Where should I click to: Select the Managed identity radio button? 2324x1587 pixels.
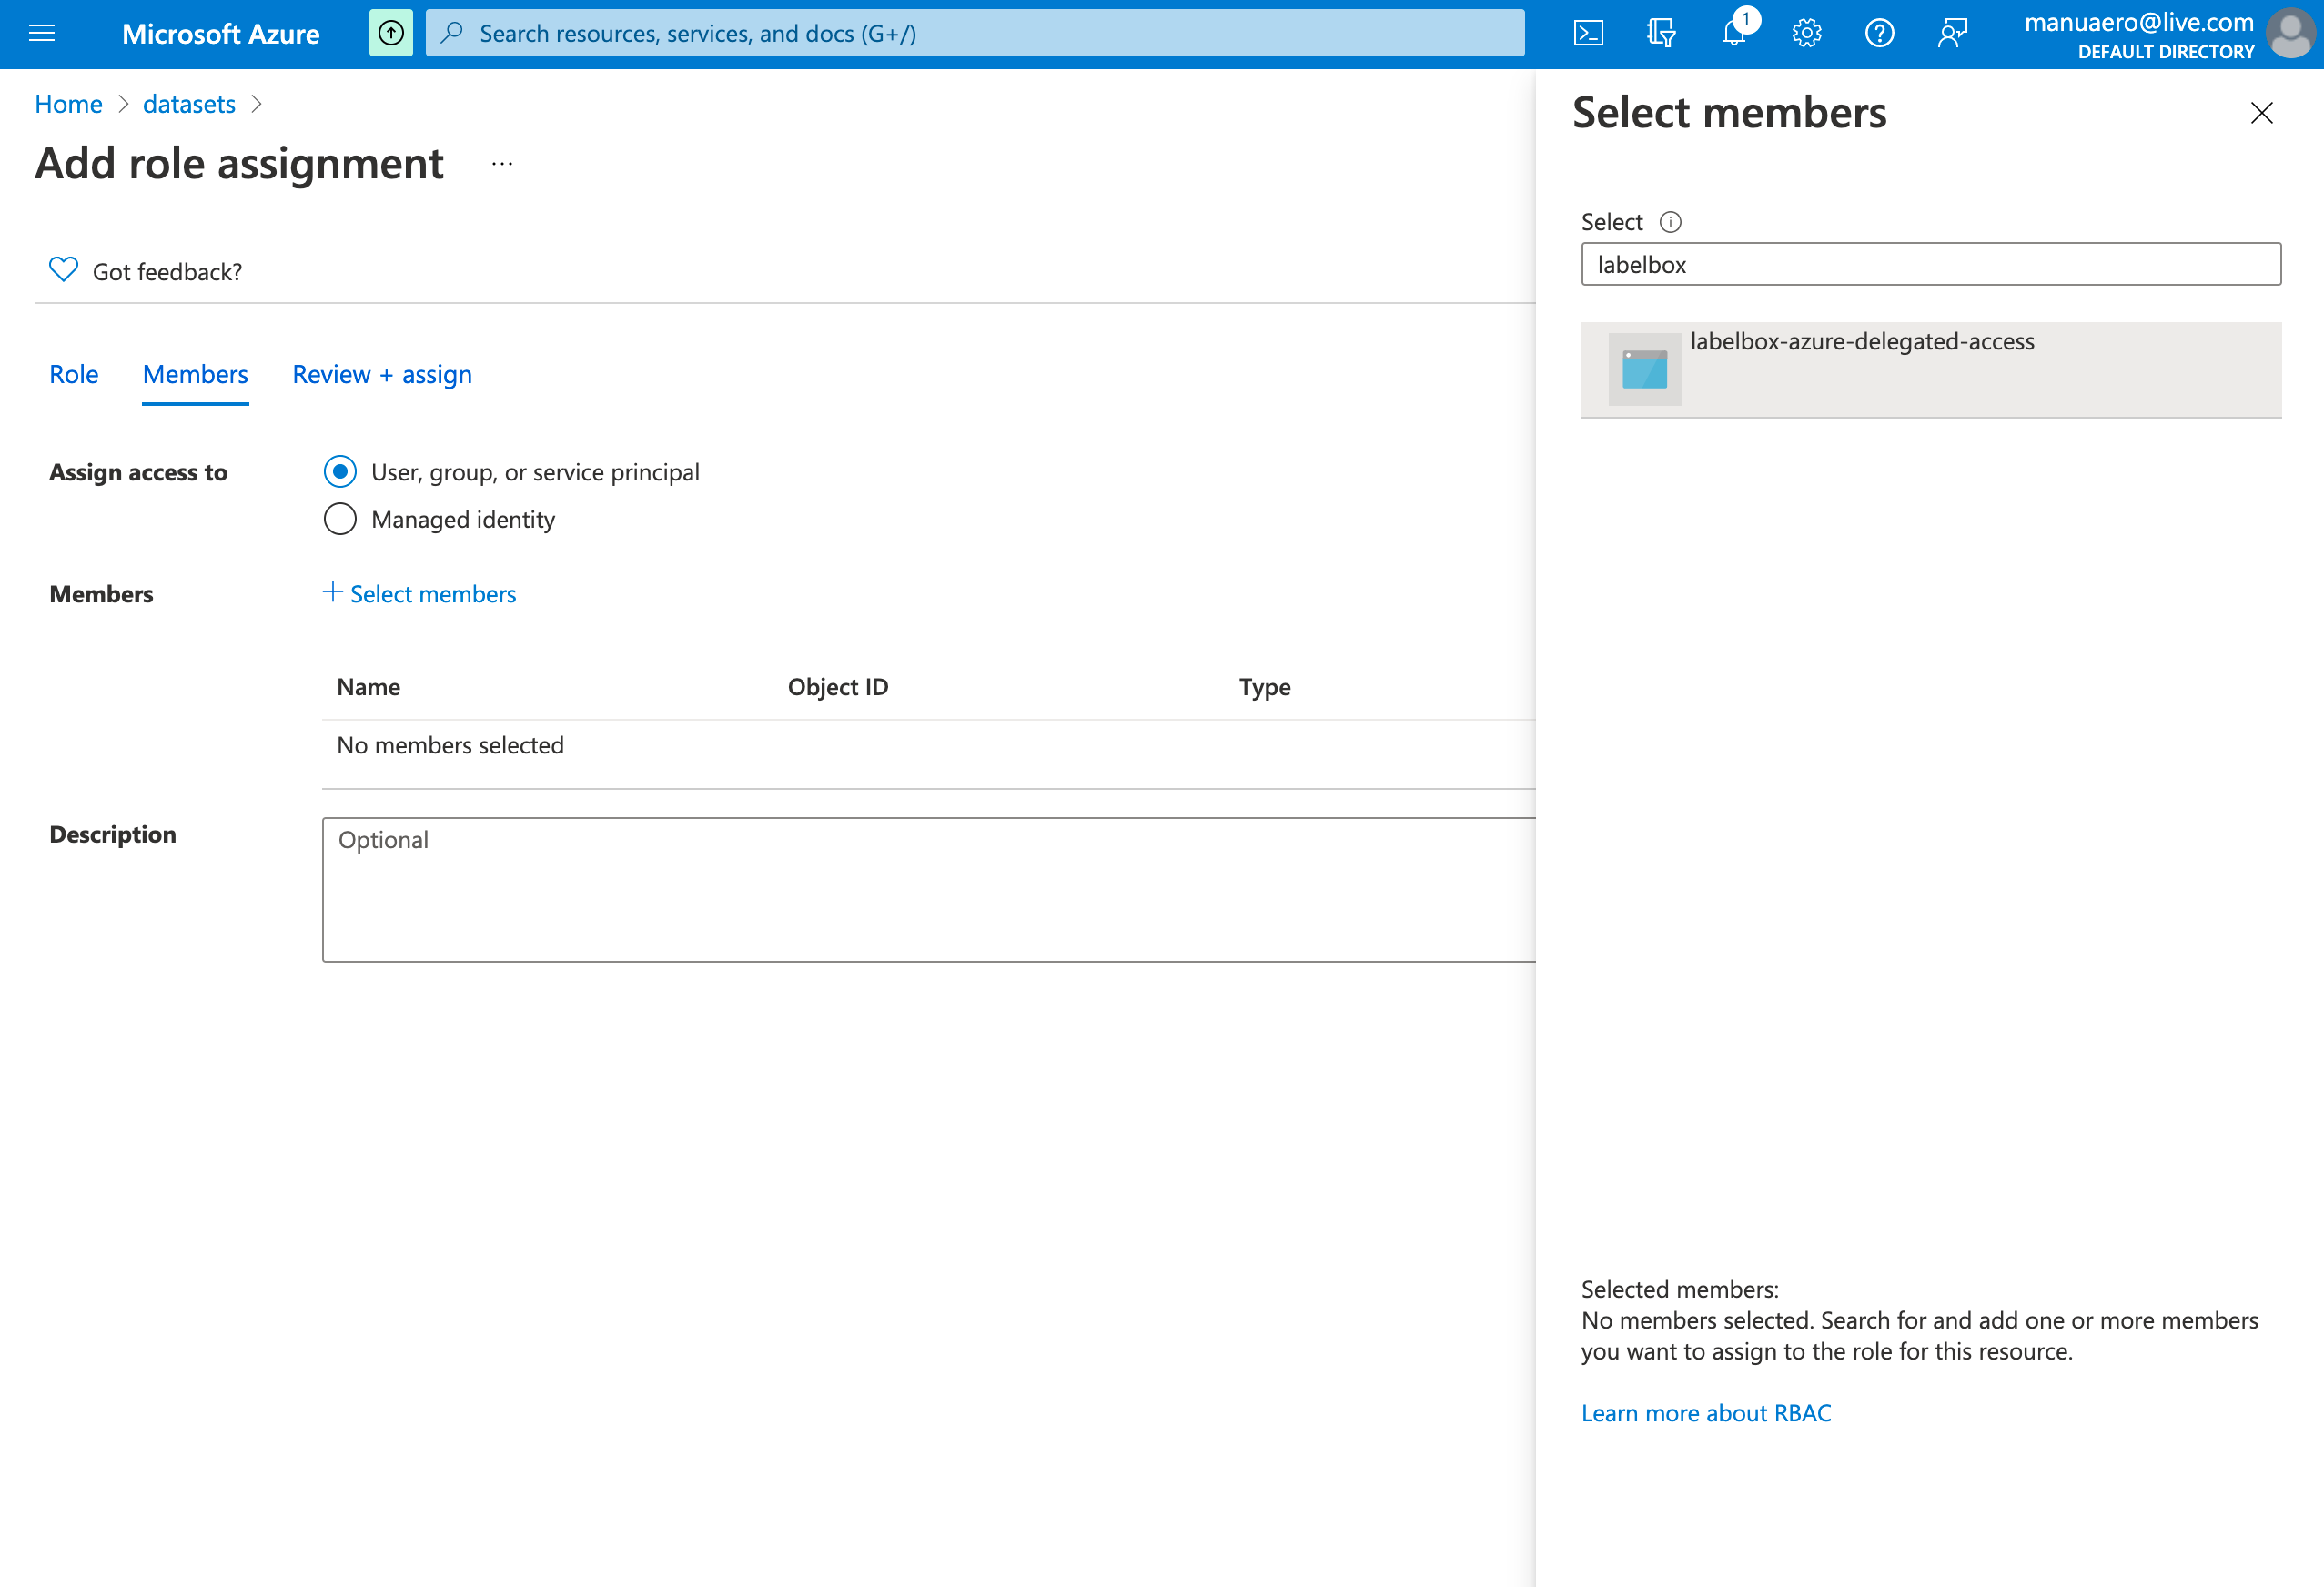tap(340, 519)
